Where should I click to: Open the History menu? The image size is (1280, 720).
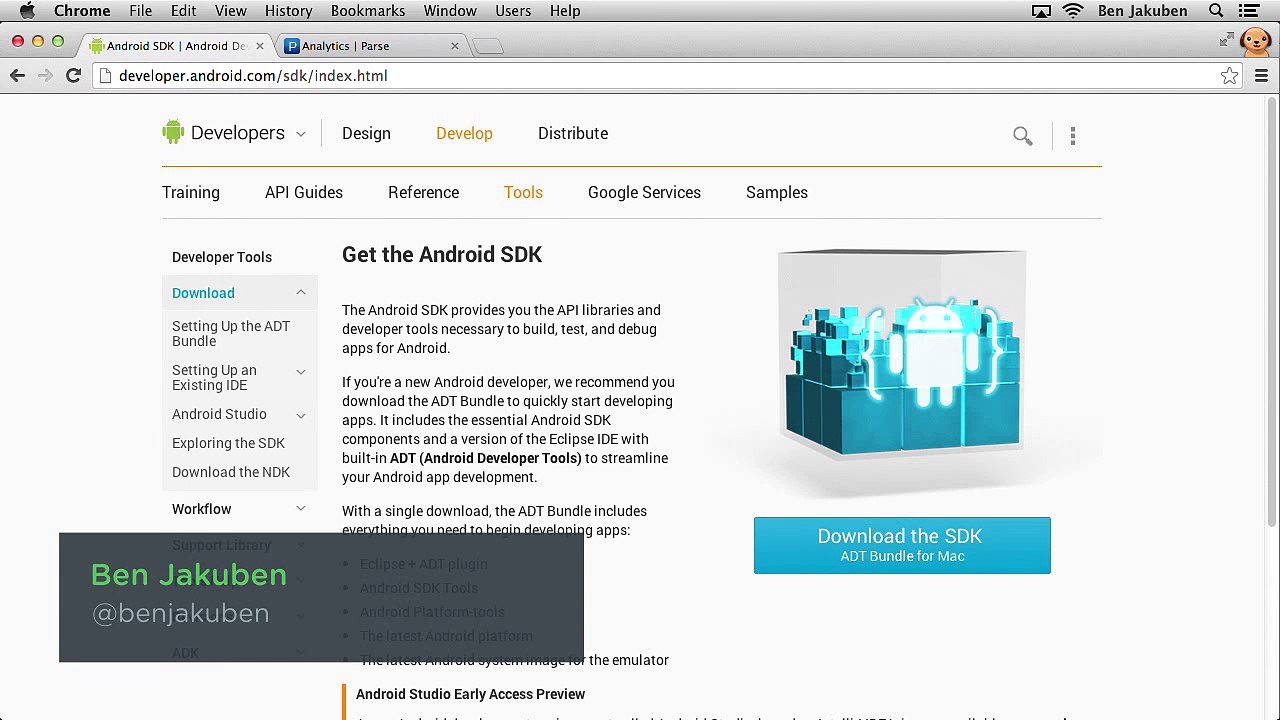pyautogui.click(x=288, y=11)
